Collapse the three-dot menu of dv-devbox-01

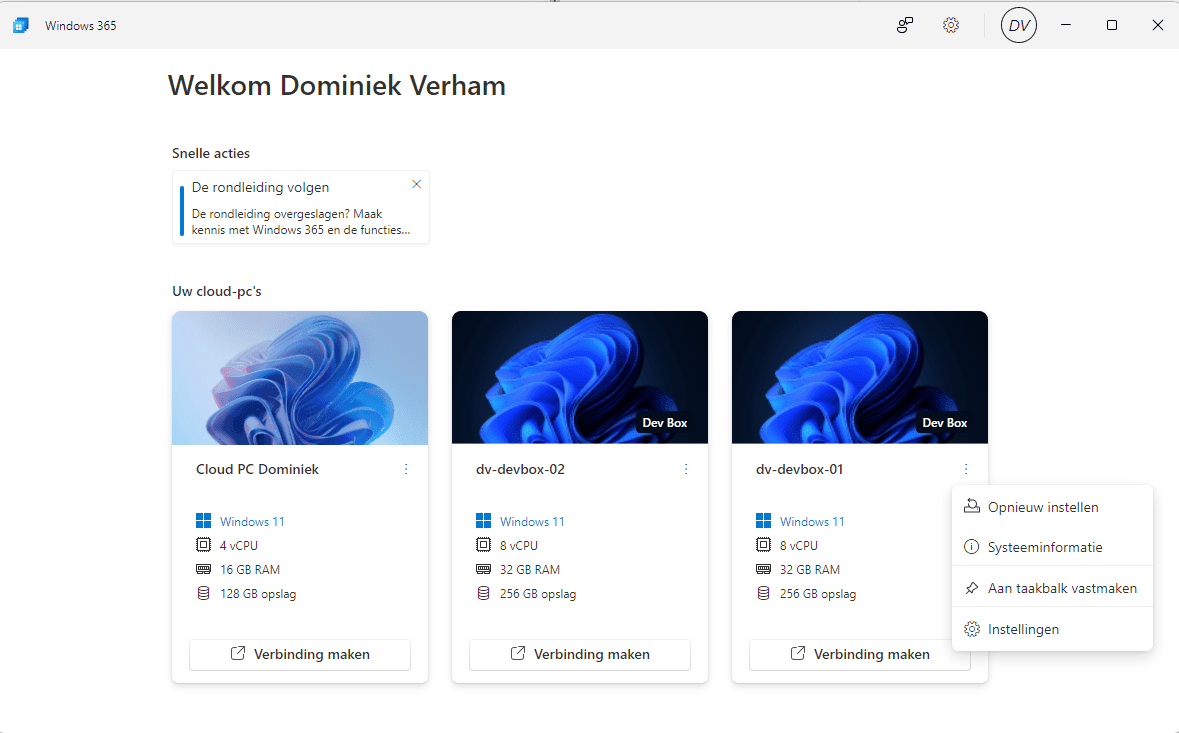(966, 469)
